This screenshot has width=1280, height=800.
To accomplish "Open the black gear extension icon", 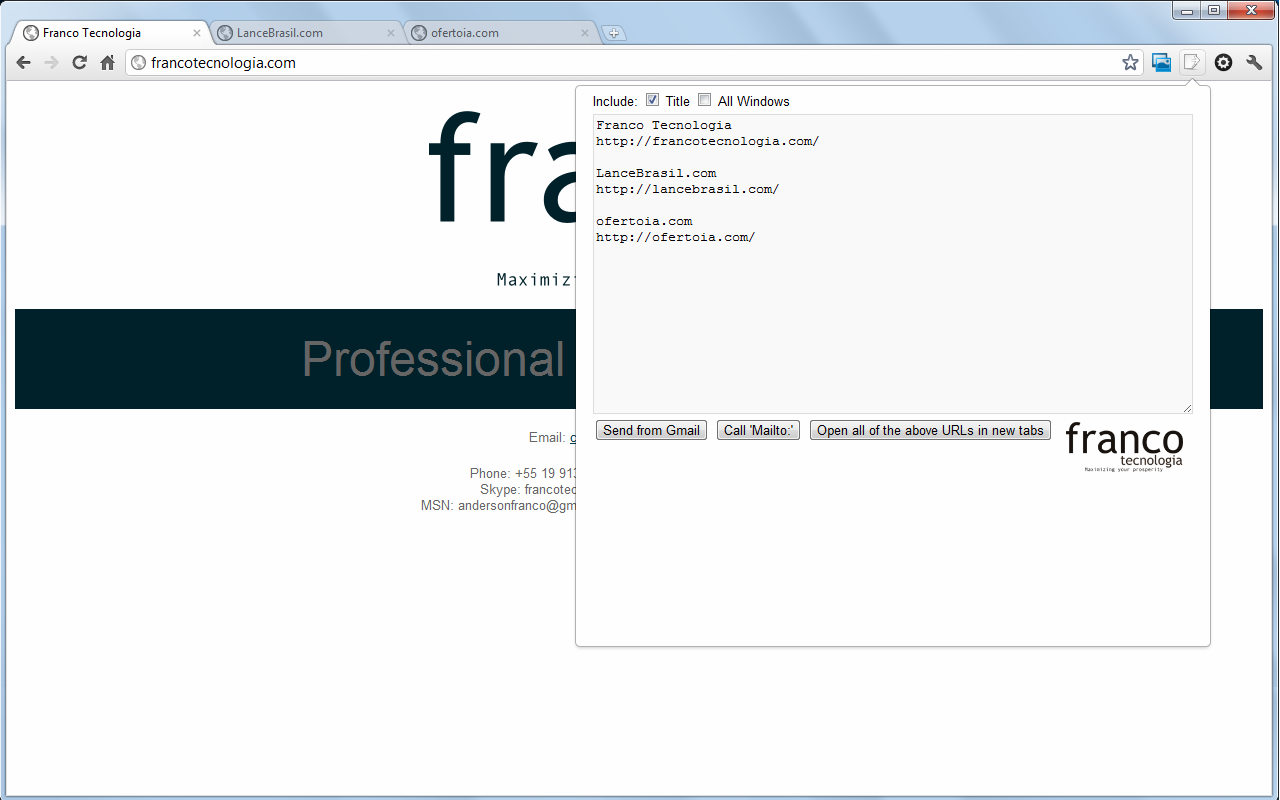I will tap(1223, 63).
